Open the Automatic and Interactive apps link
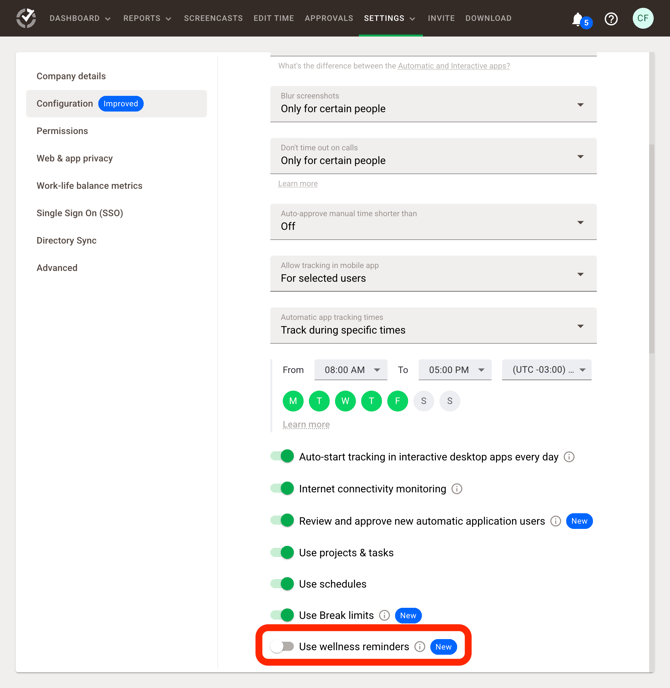This screenshot has height=688, width=670. tap(454, 66)
